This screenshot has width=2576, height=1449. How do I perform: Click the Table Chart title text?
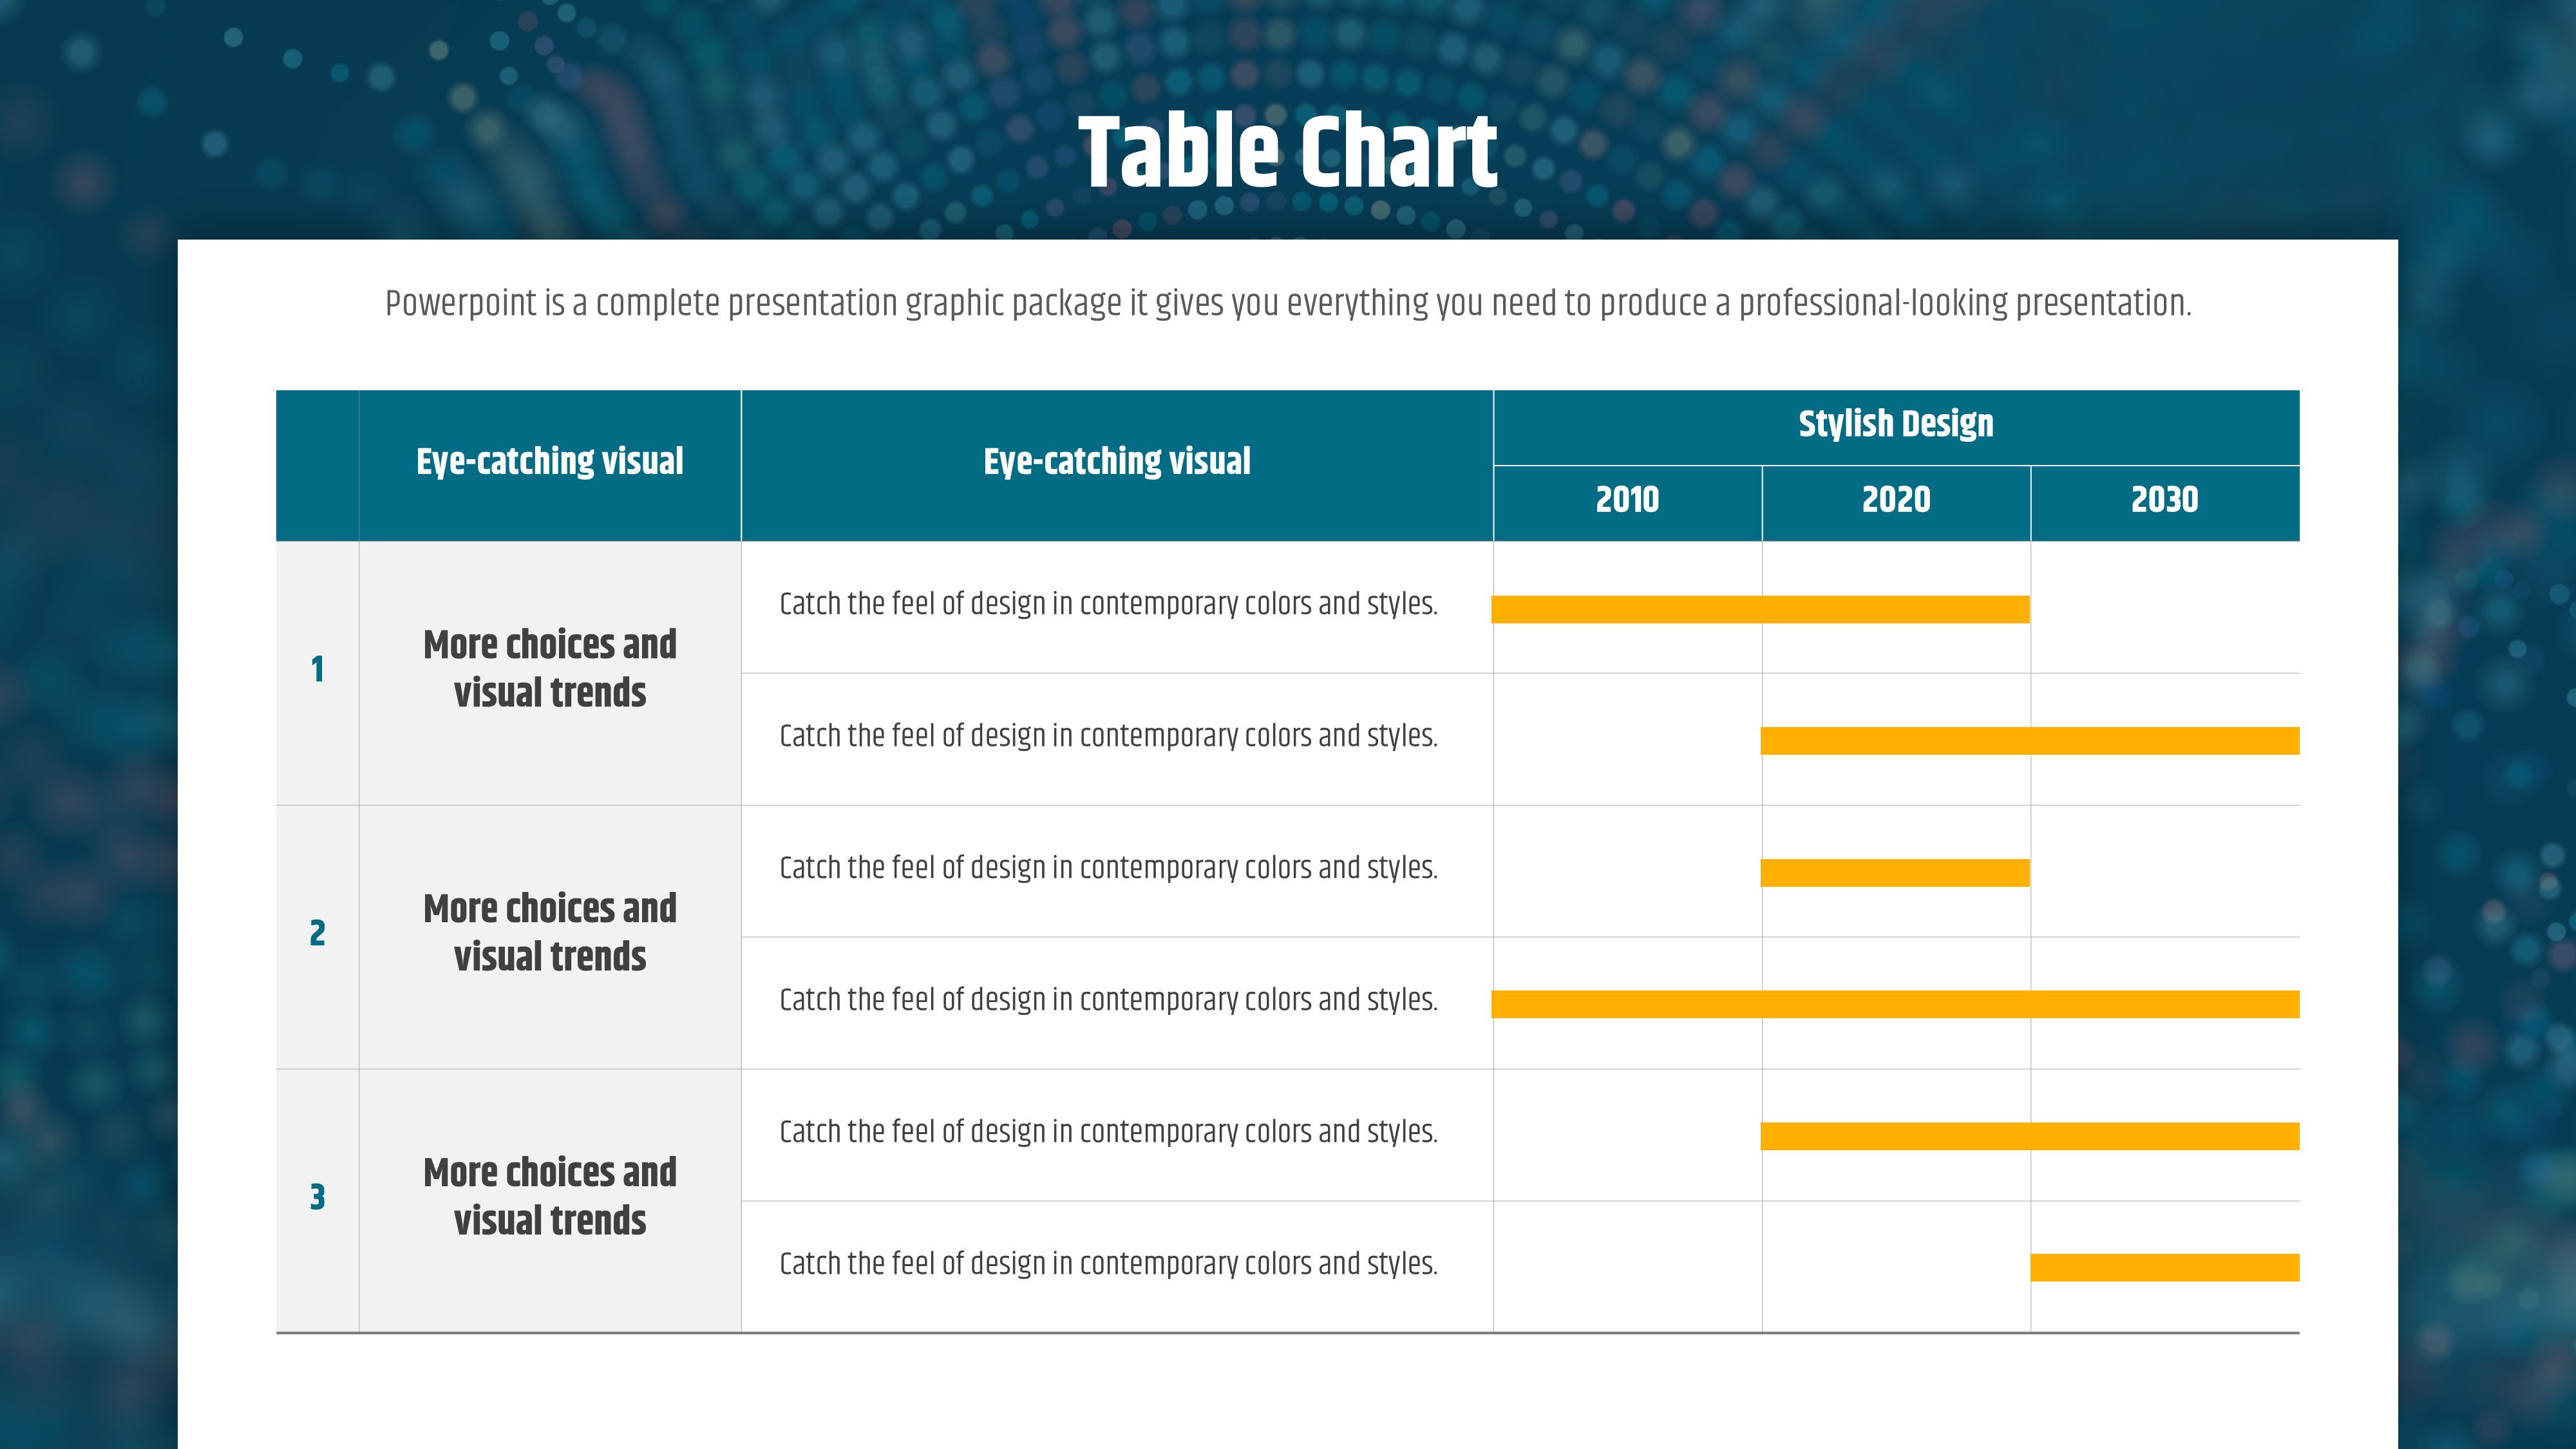pos(1287,152)
